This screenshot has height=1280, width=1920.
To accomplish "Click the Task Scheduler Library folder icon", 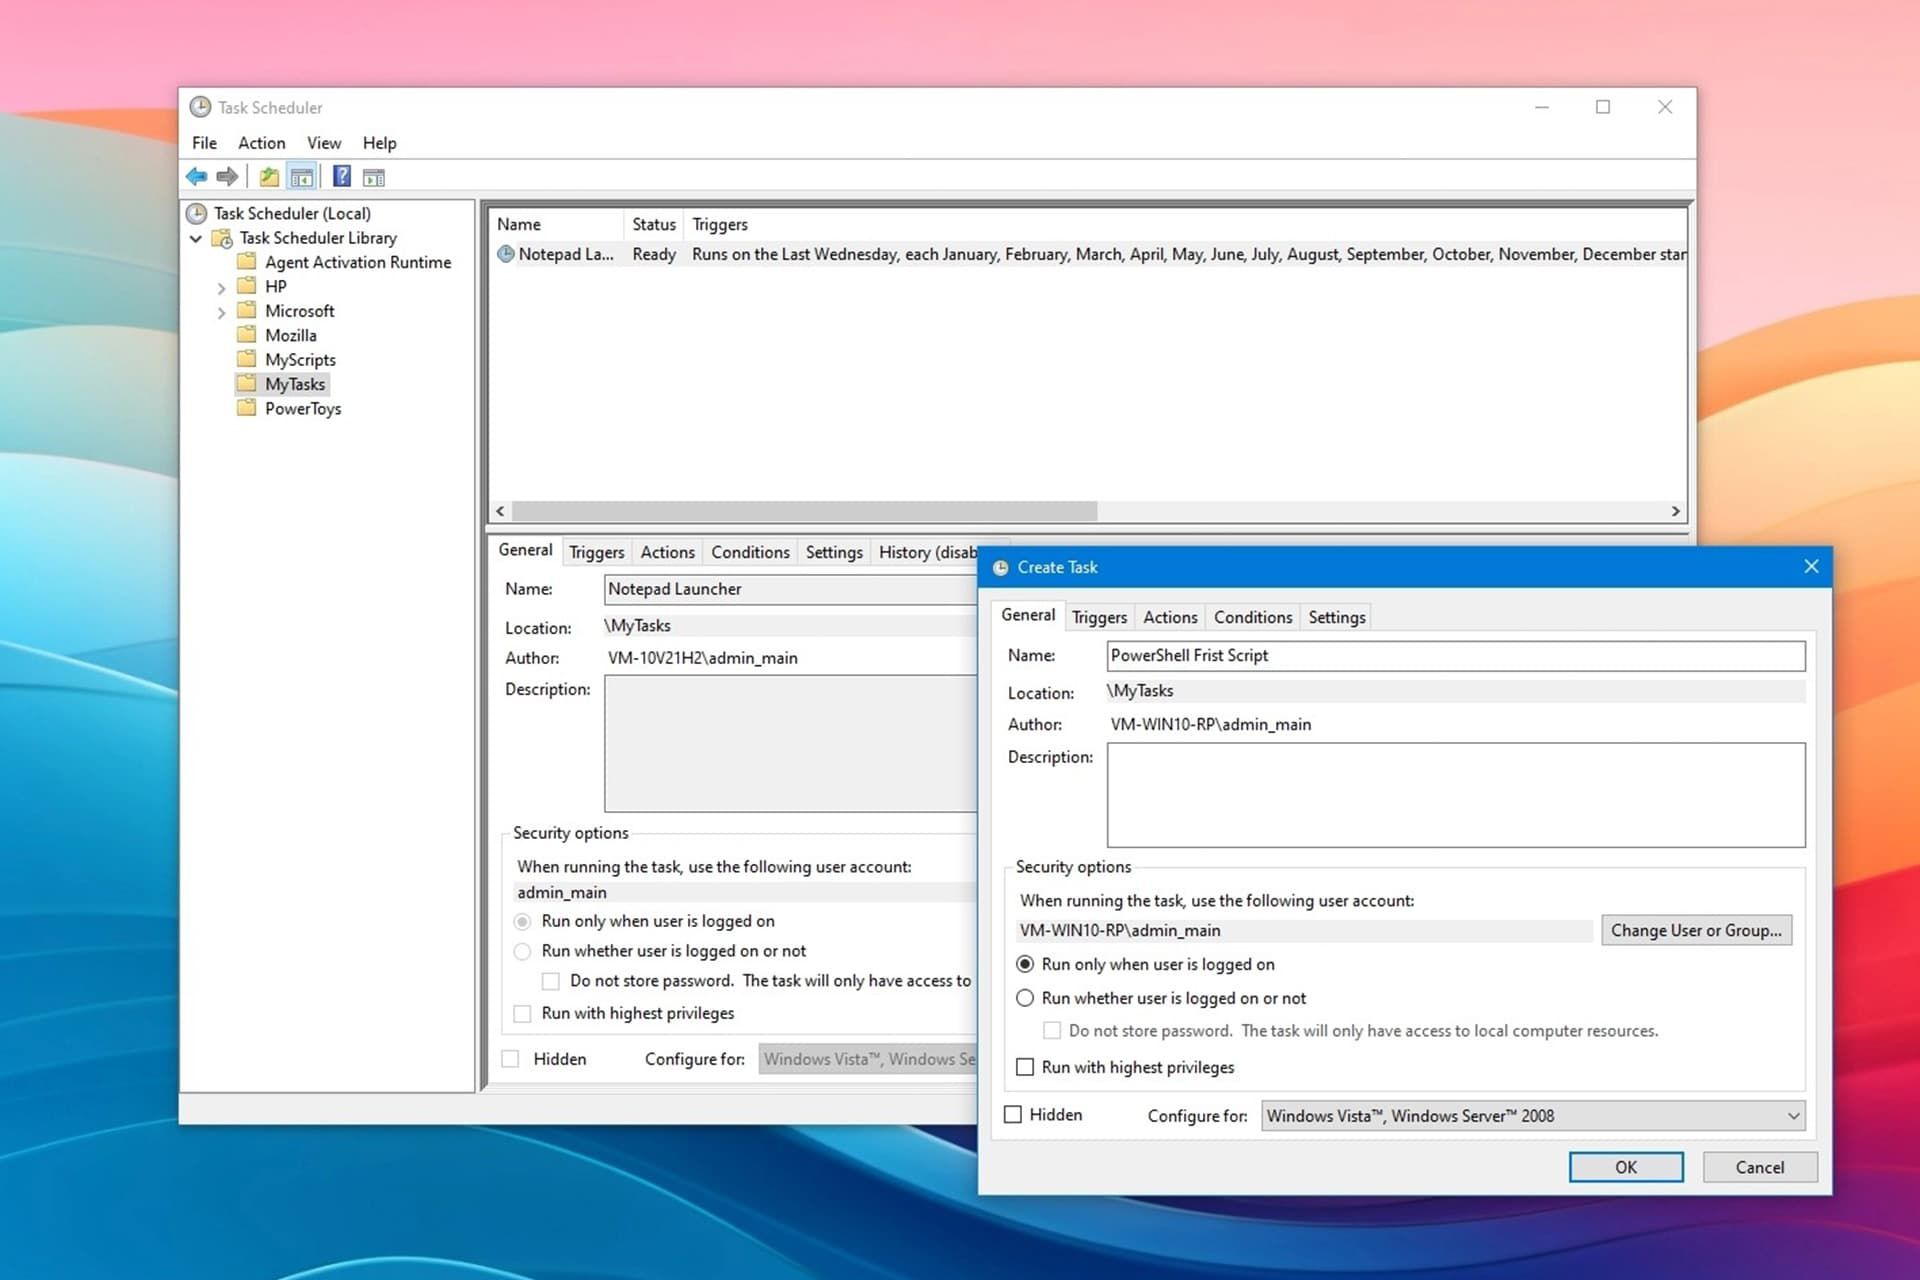I will click(x=222, y=238).
